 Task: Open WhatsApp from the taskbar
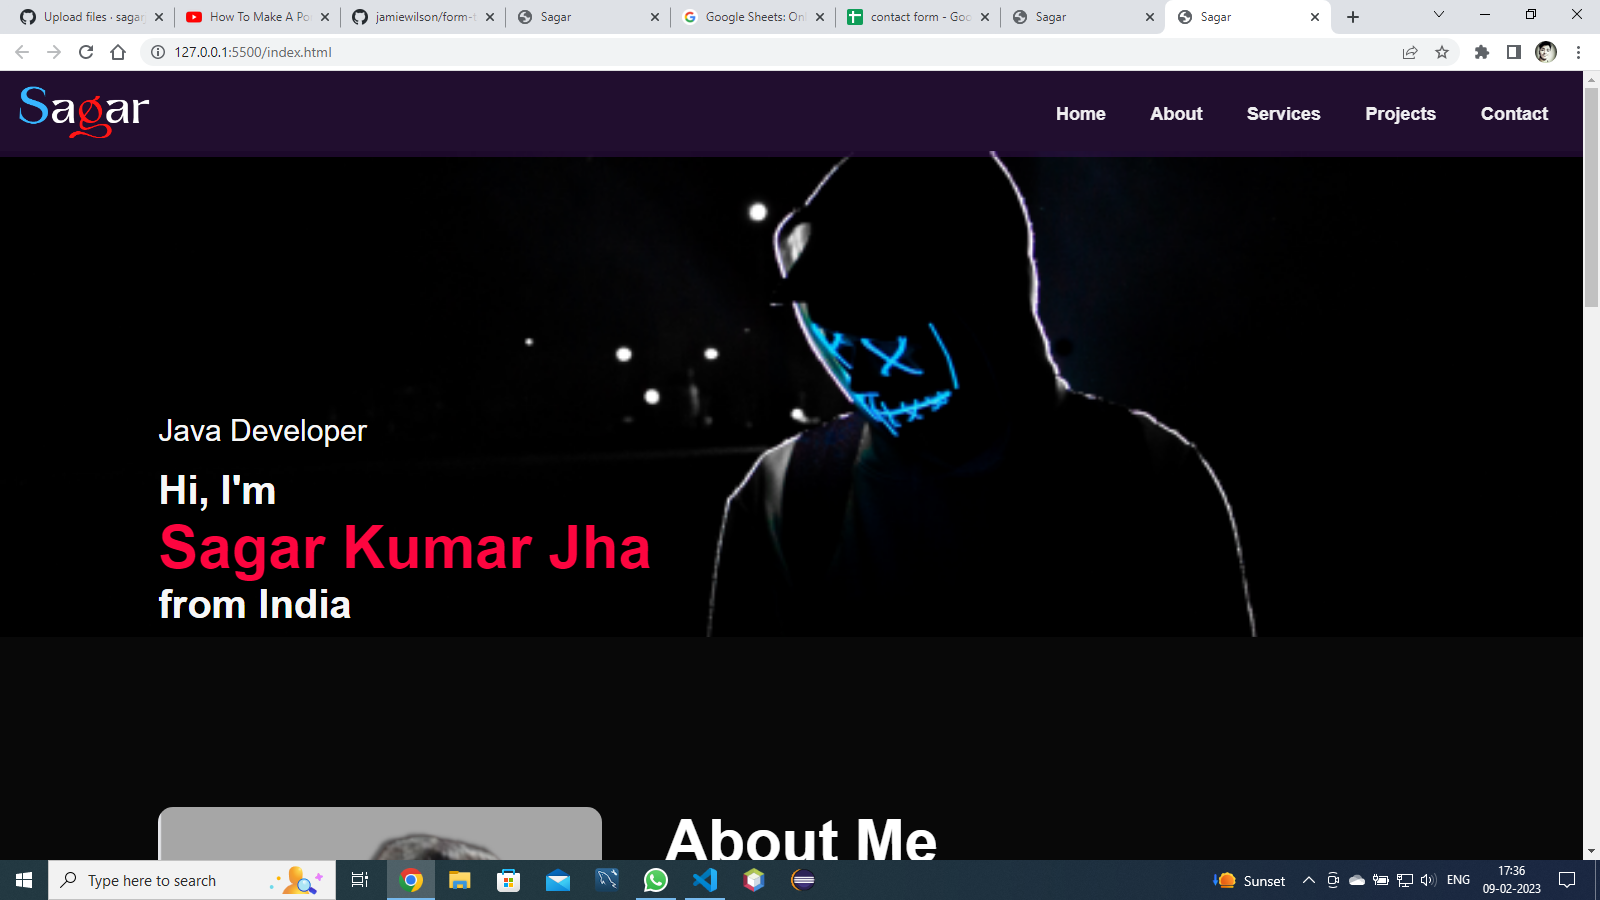pos(656,880)
